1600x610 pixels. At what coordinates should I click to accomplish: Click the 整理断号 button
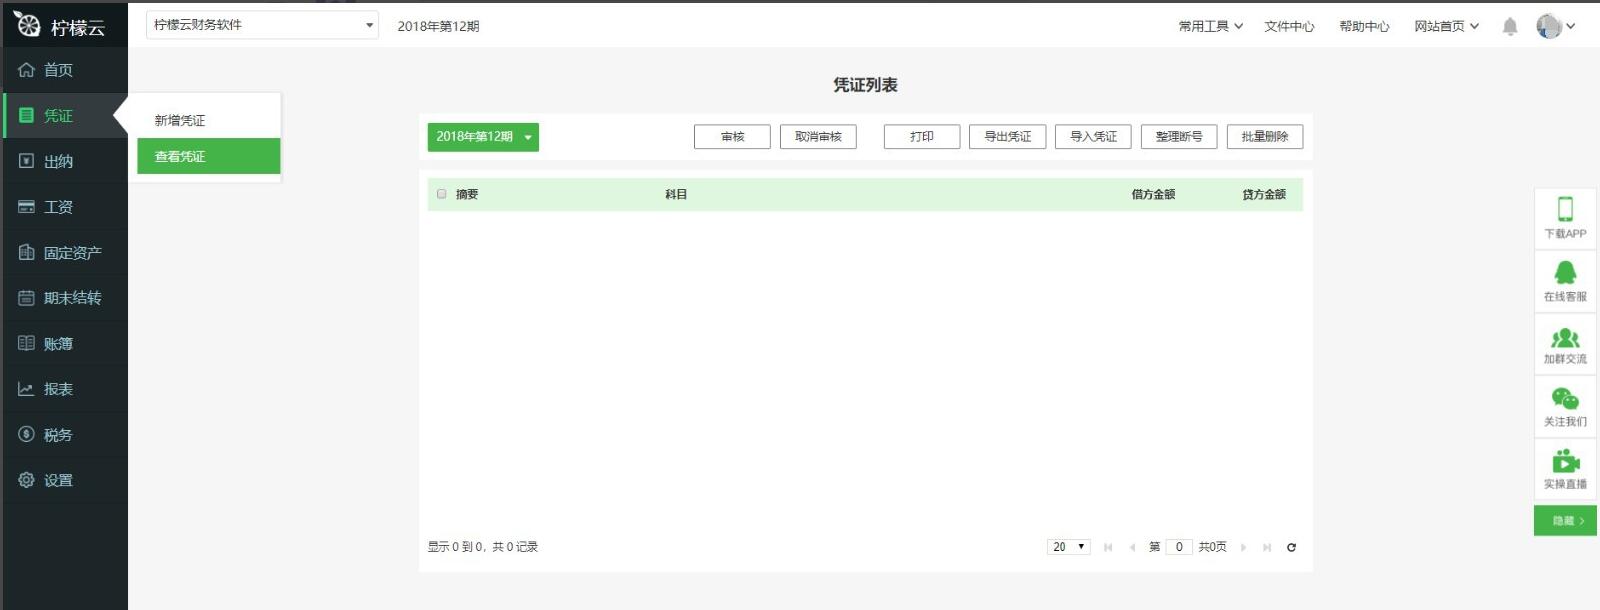[x=1179, y=137]
